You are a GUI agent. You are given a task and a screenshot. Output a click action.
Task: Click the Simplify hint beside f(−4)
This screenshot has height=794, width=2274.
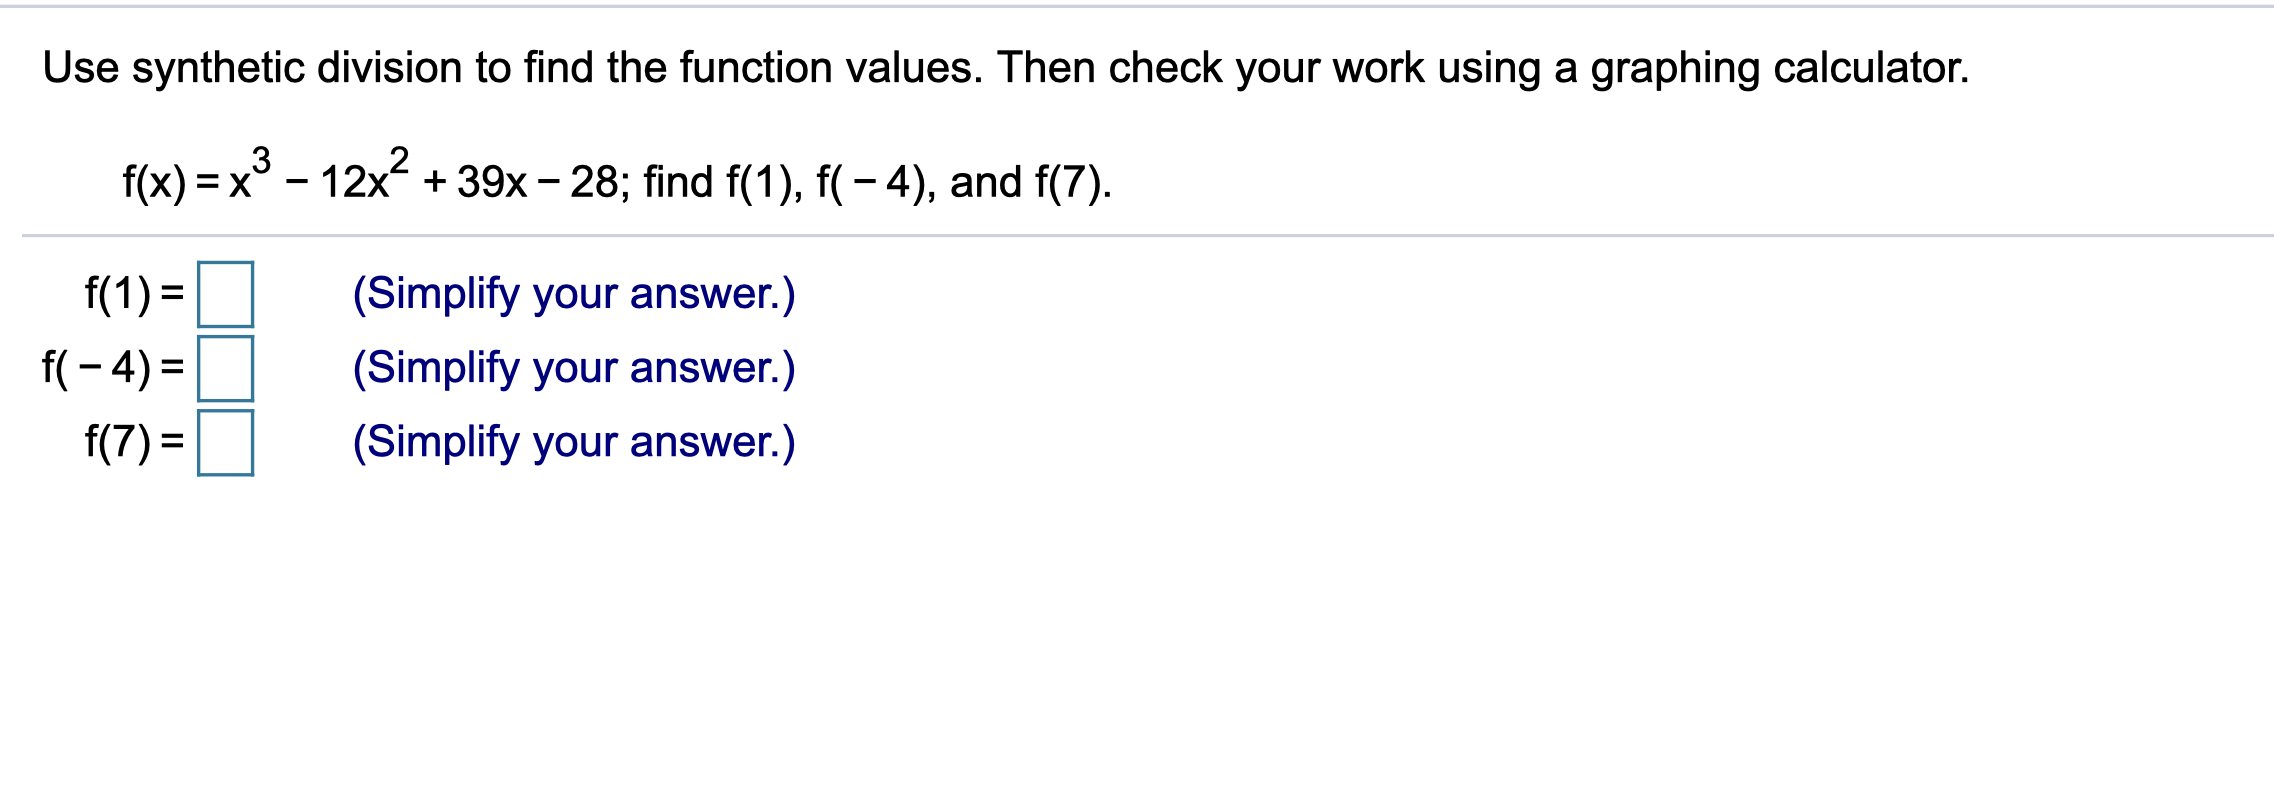pyautogui.click(x=574, y=368)
